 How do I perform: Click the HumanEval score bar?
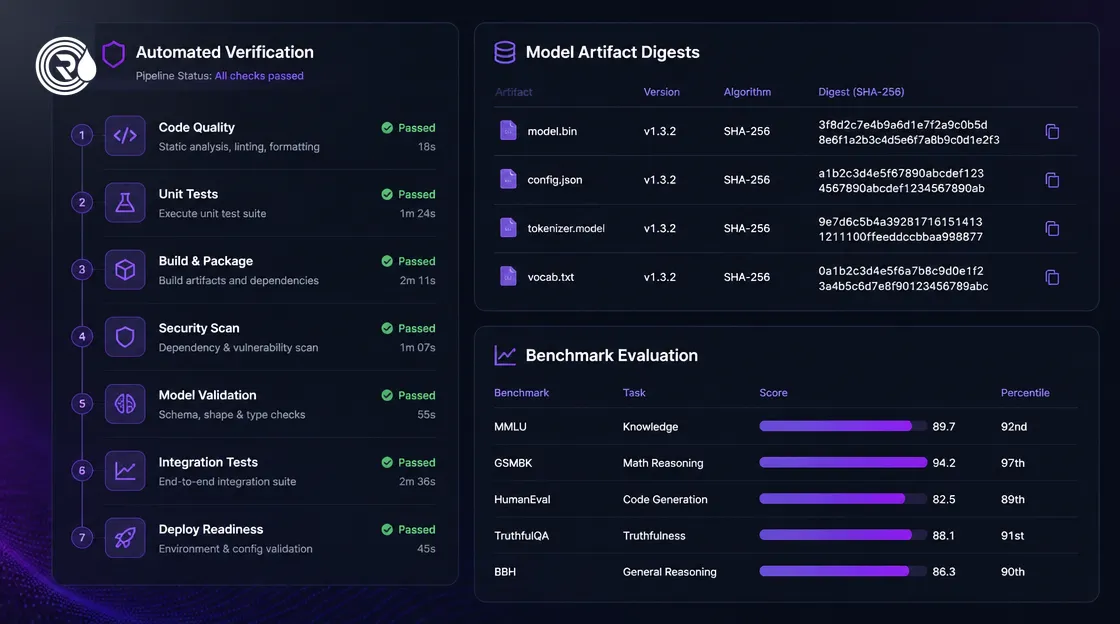(x=843, y=499)
